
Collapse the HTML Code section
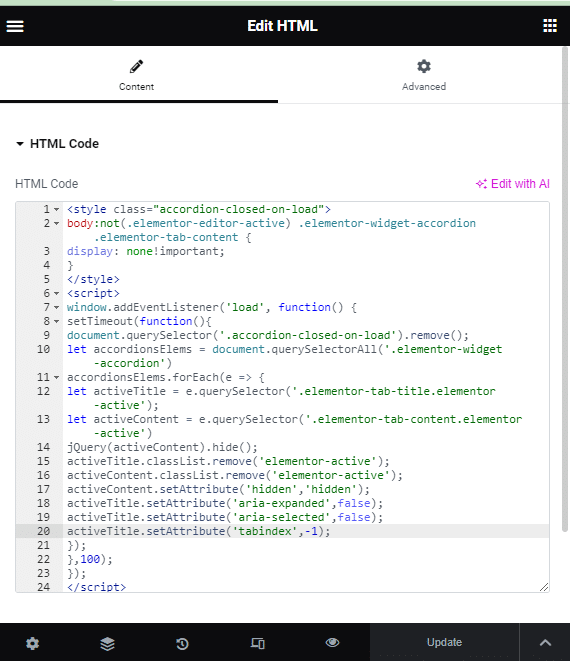pyautogui.click(x=57, y=144)
